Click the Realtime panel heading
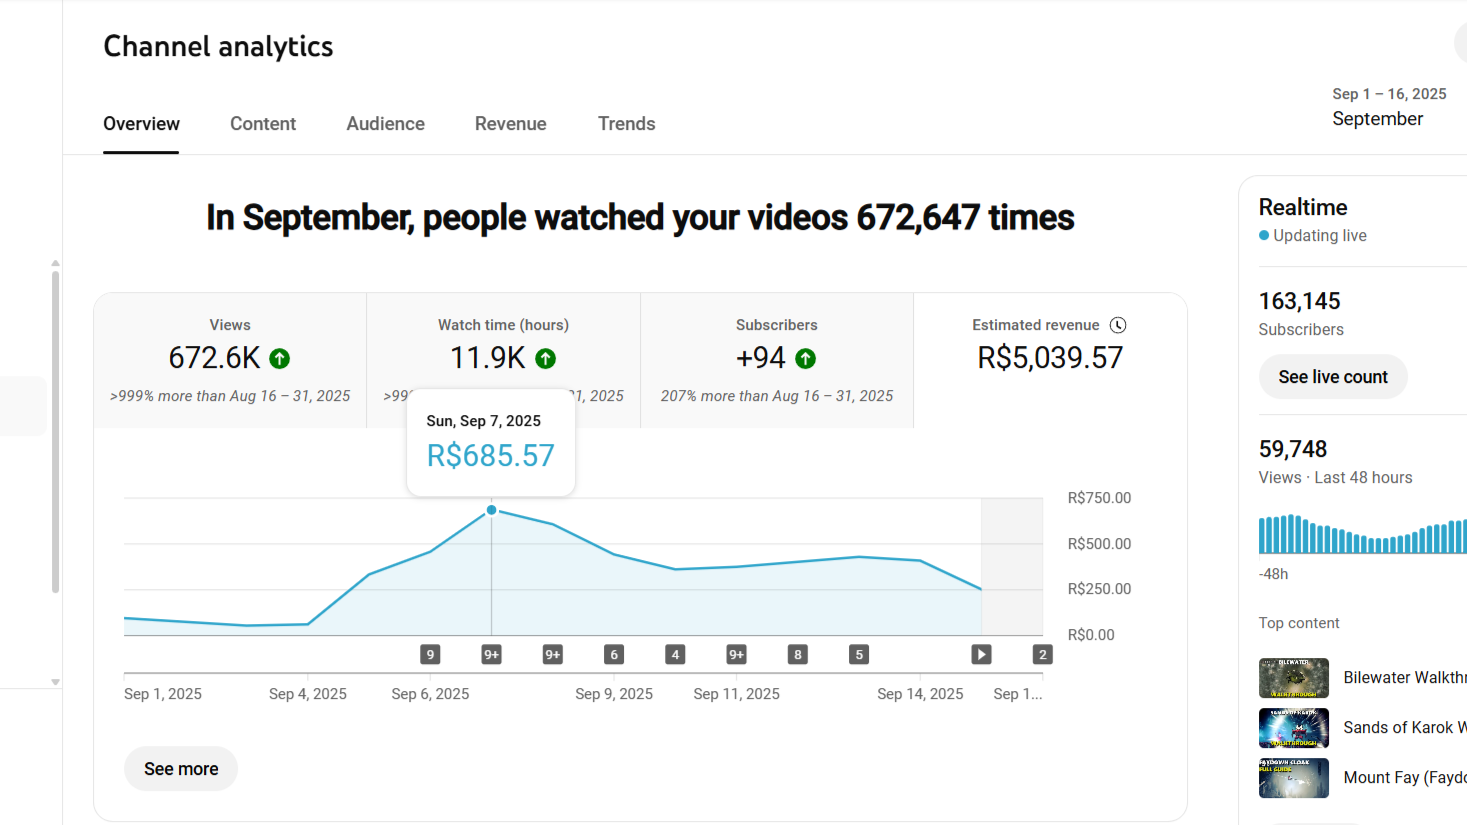1467x825 pixels. coord(1303,207)
